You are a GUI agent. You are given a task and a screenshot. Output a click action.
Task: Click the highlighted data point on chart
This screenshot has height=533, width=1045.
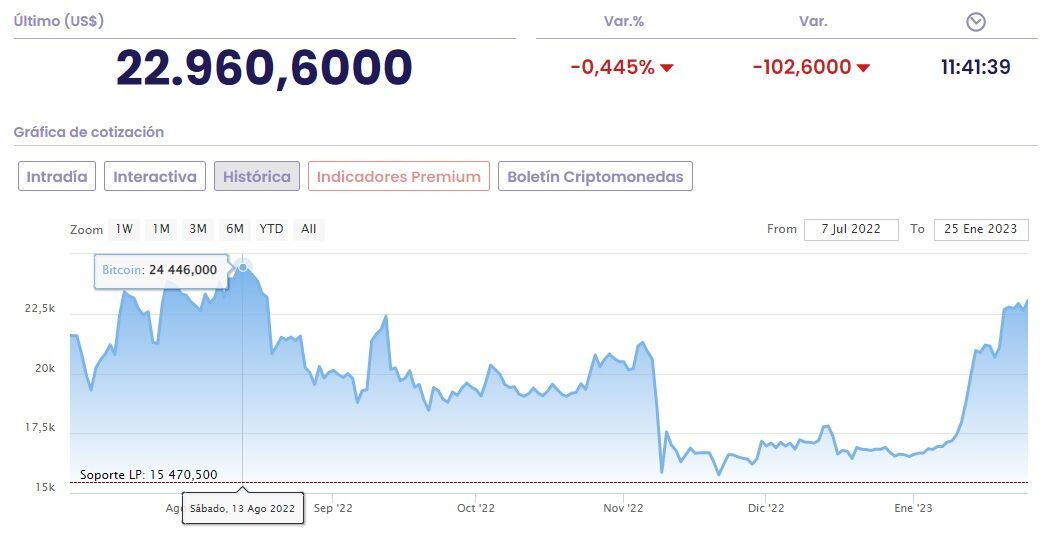click(x=243, y=267)
